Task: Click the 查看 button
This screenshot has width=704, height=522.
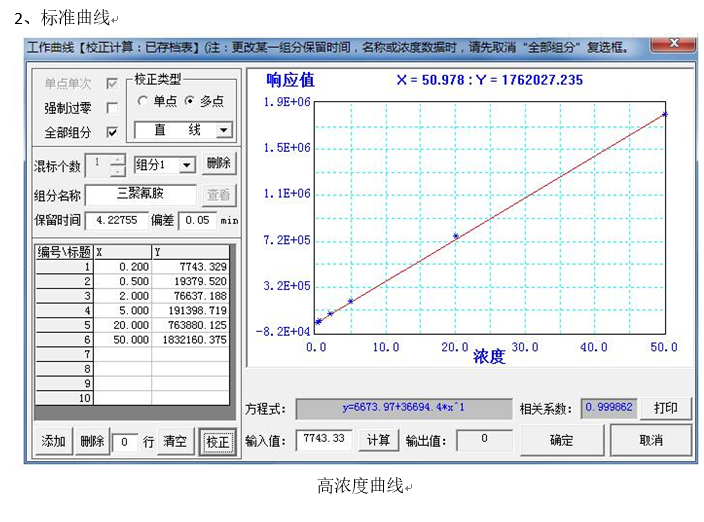Action: [x=219, y=195]
